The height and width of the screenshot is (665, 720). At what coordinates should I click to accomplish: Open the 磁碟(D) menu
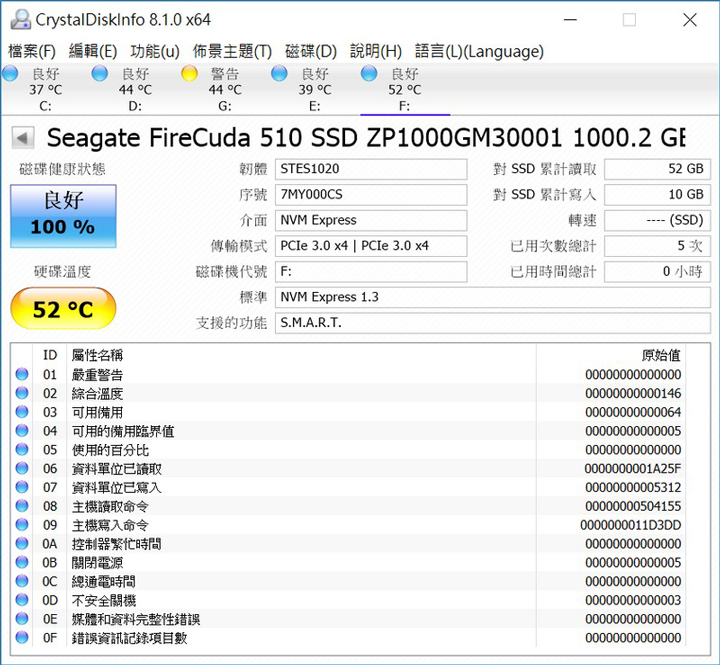(311, 51)
